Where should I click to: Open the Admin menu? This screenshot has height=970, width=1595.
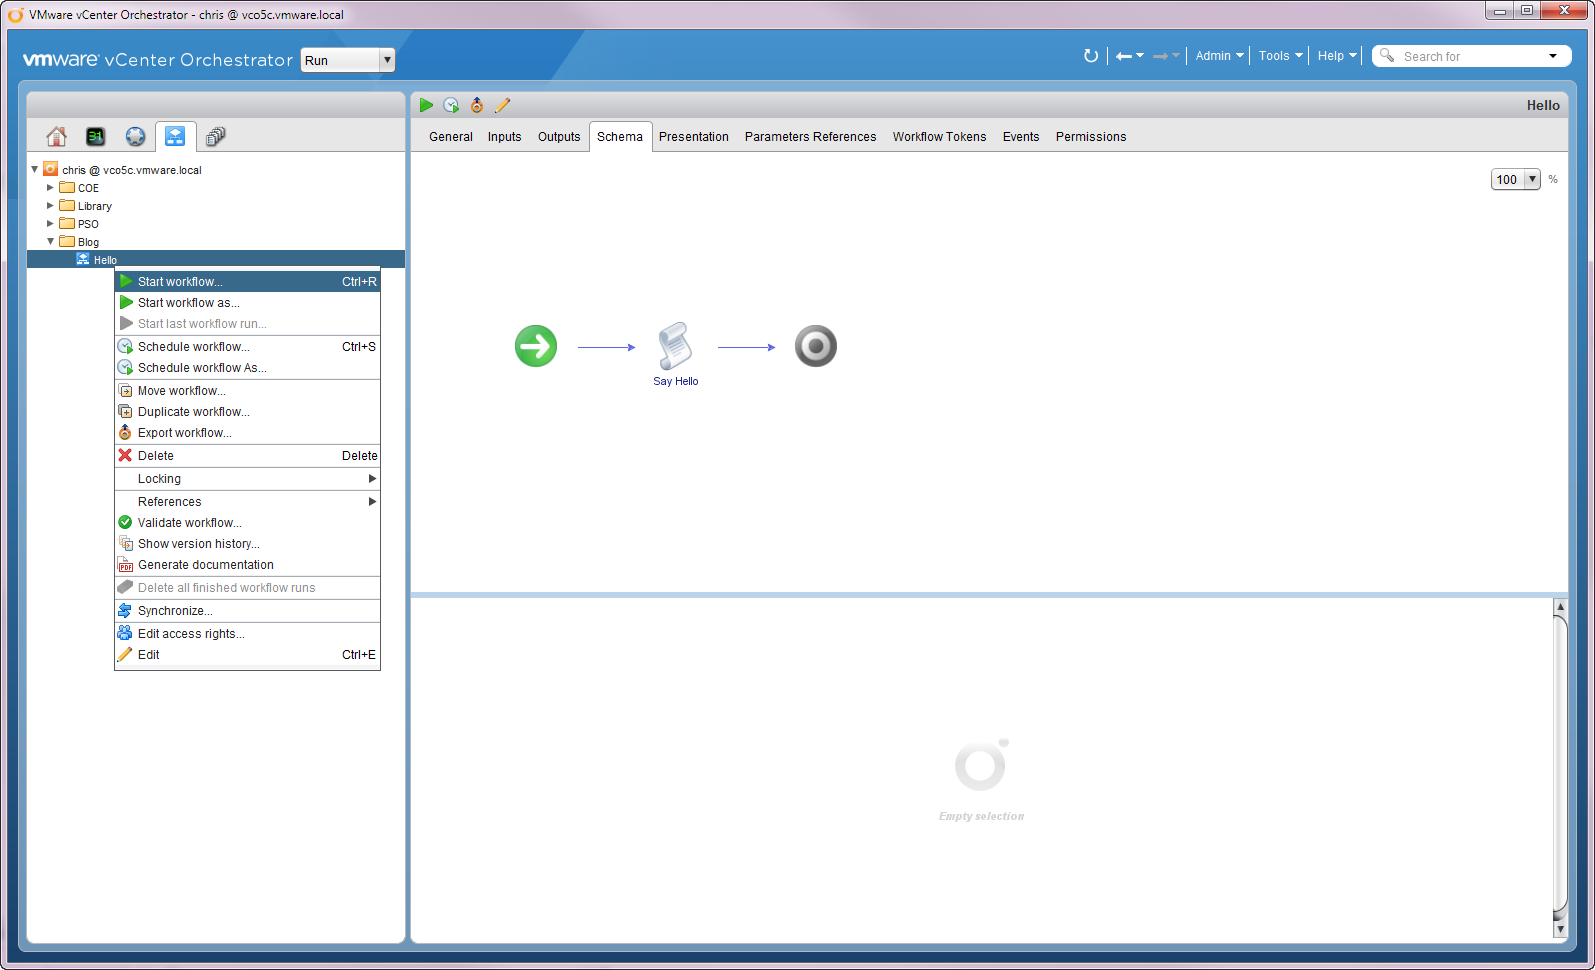coord(1218,56)
